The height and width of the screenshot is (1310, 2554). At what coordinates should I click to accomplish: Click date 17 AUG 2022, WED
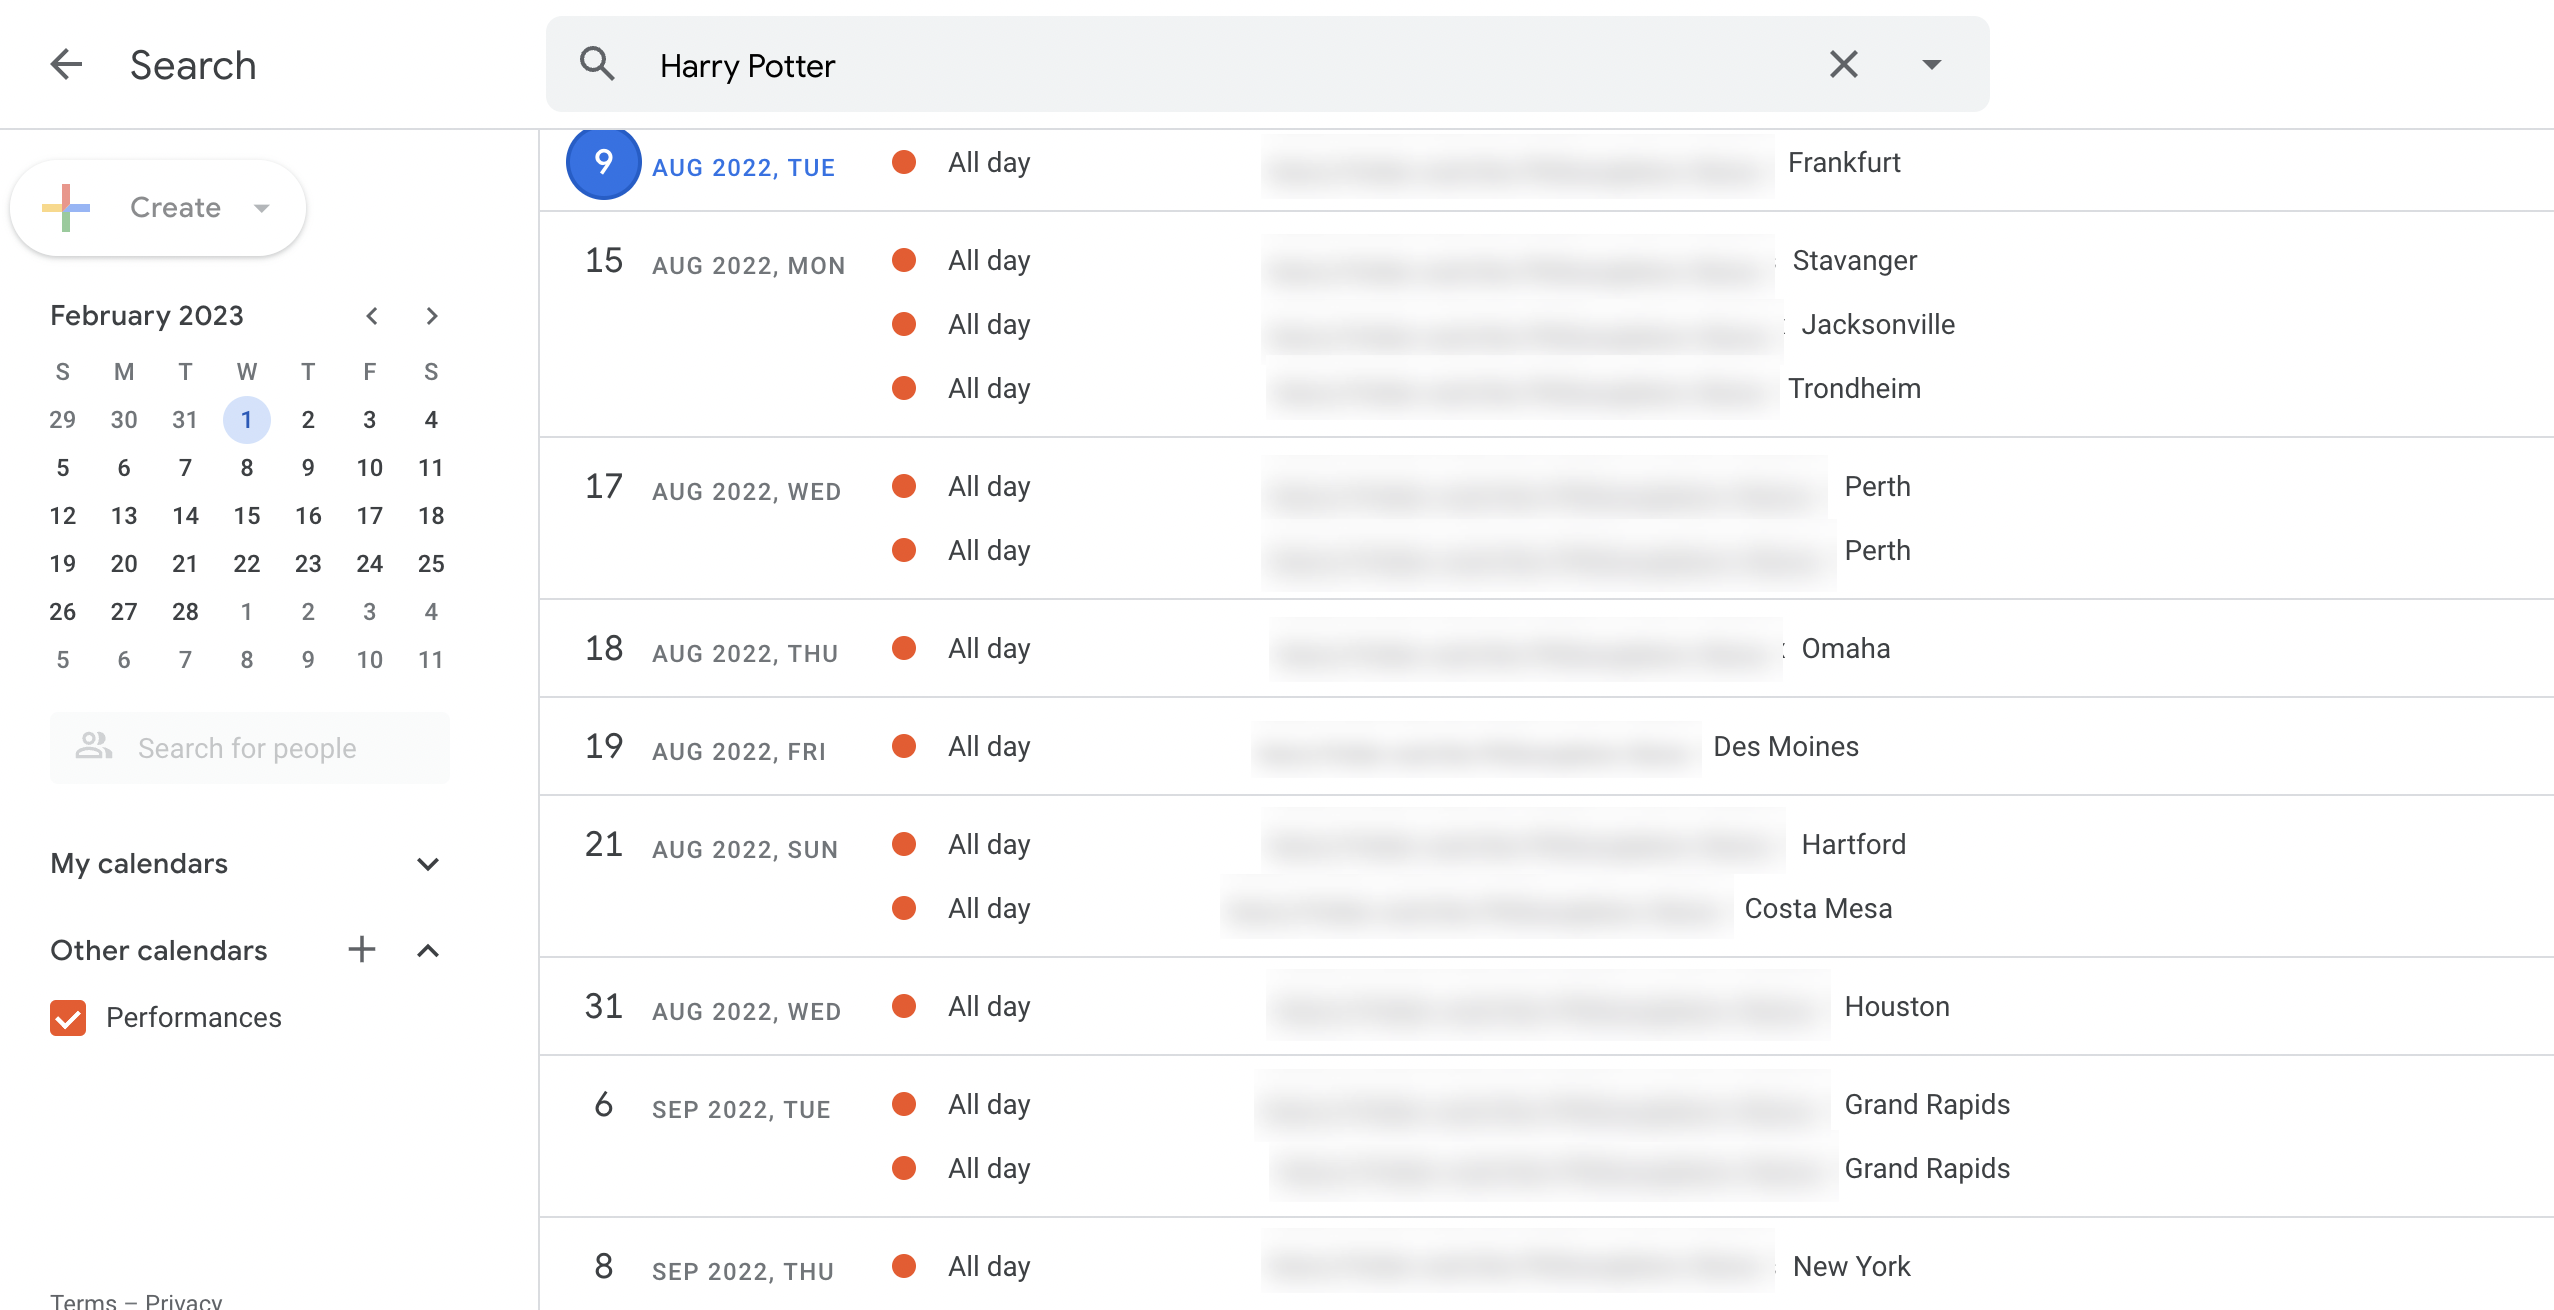[x=713, y=488]
